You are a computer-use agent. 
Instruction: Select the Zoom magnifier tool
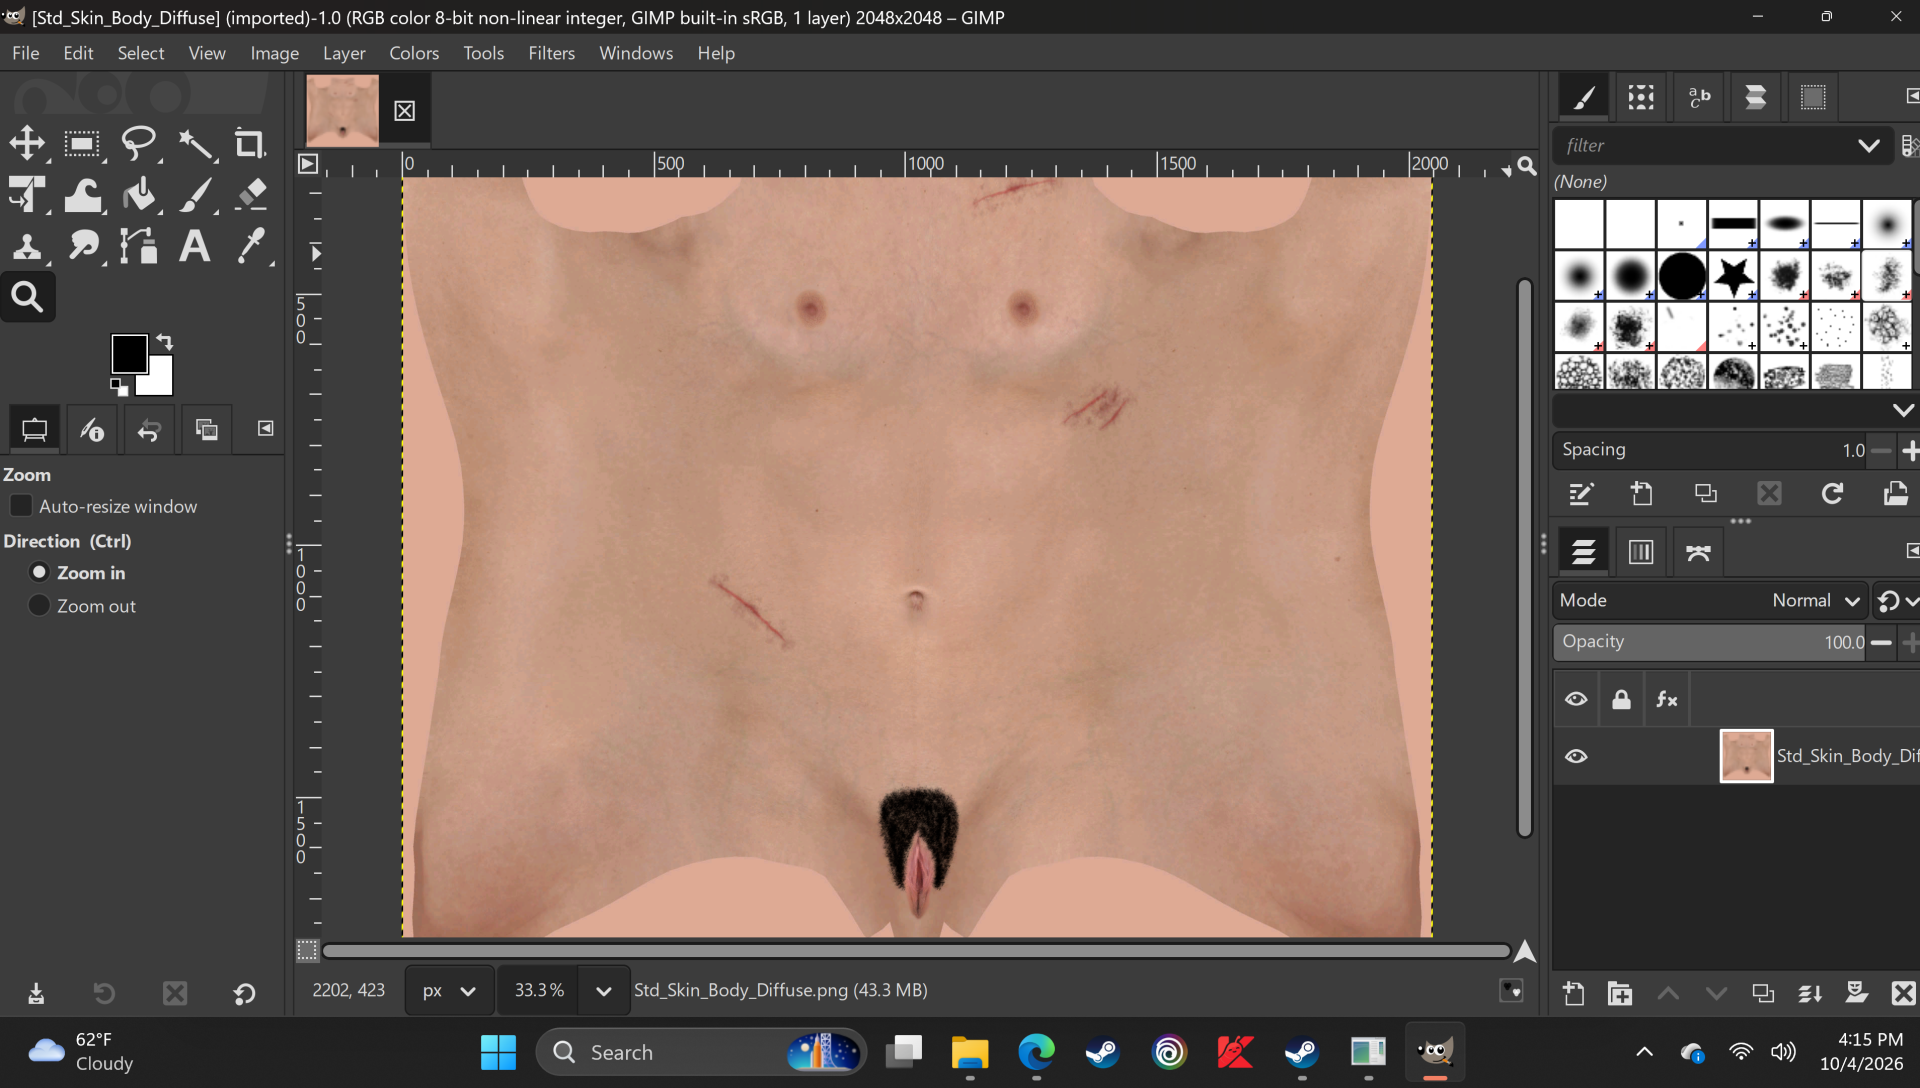[x=27, y=296]
